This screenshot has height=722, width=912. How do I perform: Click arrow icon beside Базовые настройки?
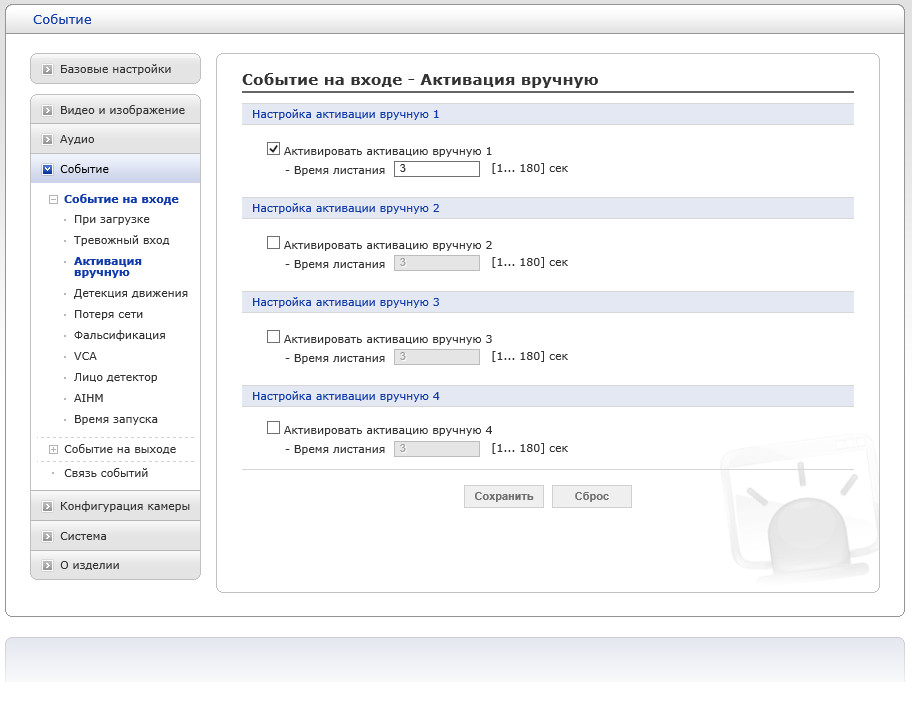(47, 70)
